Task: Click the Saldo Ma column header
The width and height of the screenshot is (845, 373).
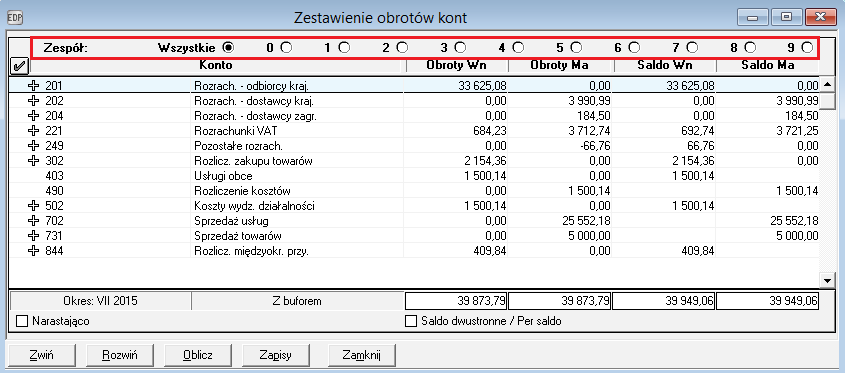Action: point(767,65)
